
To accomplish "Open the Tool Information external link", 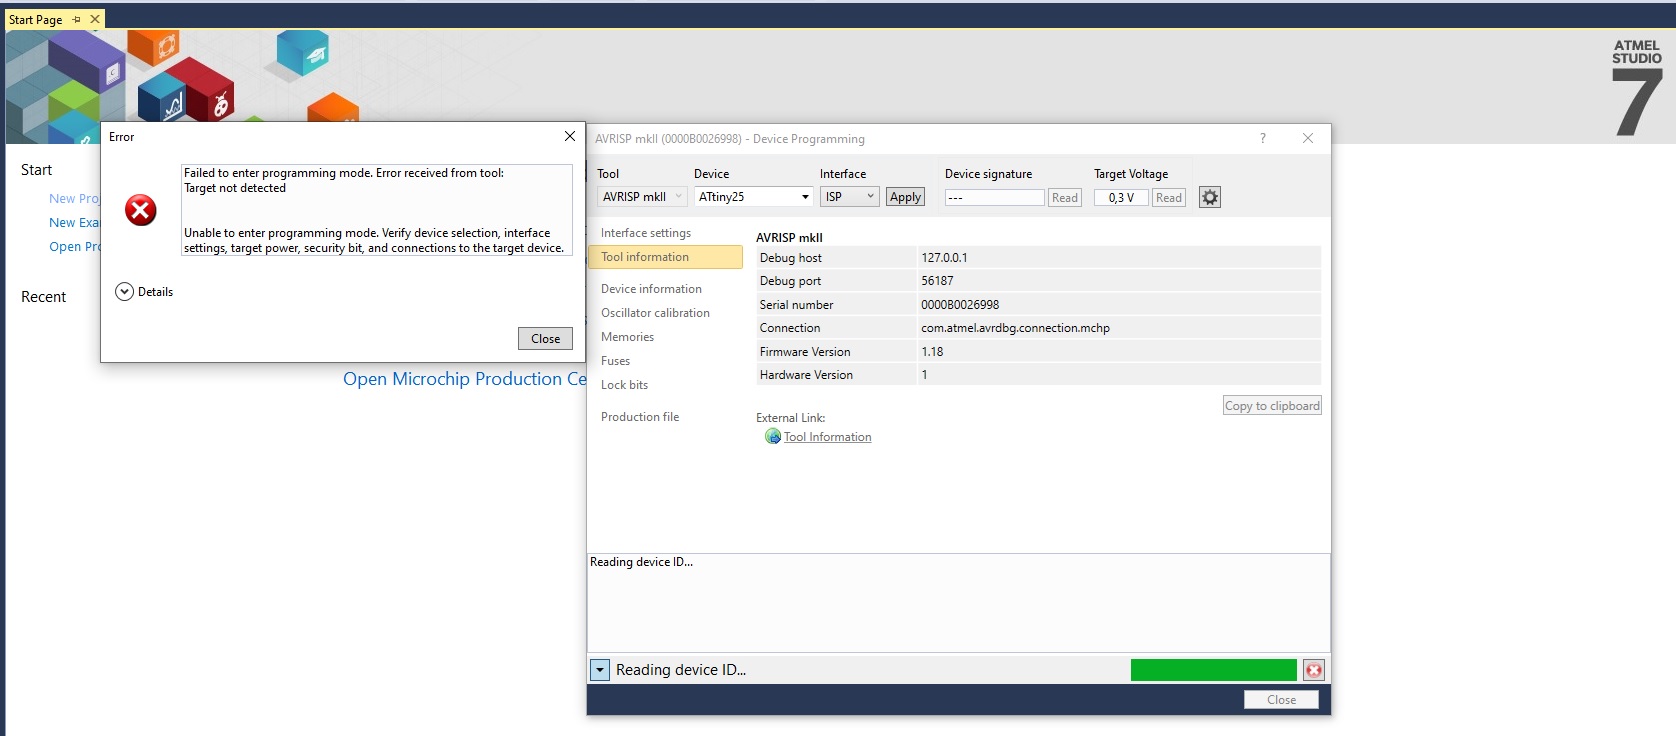I will click(x=827, y=437).
